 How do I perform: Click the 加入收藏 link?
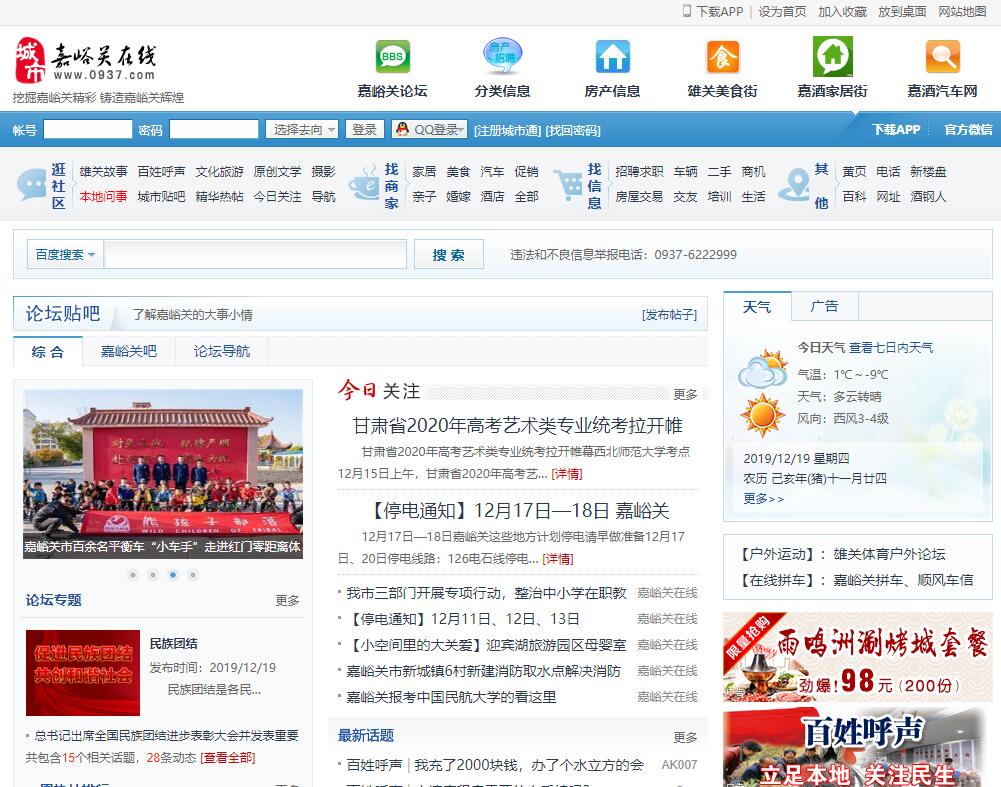click(x=842, y=11)
